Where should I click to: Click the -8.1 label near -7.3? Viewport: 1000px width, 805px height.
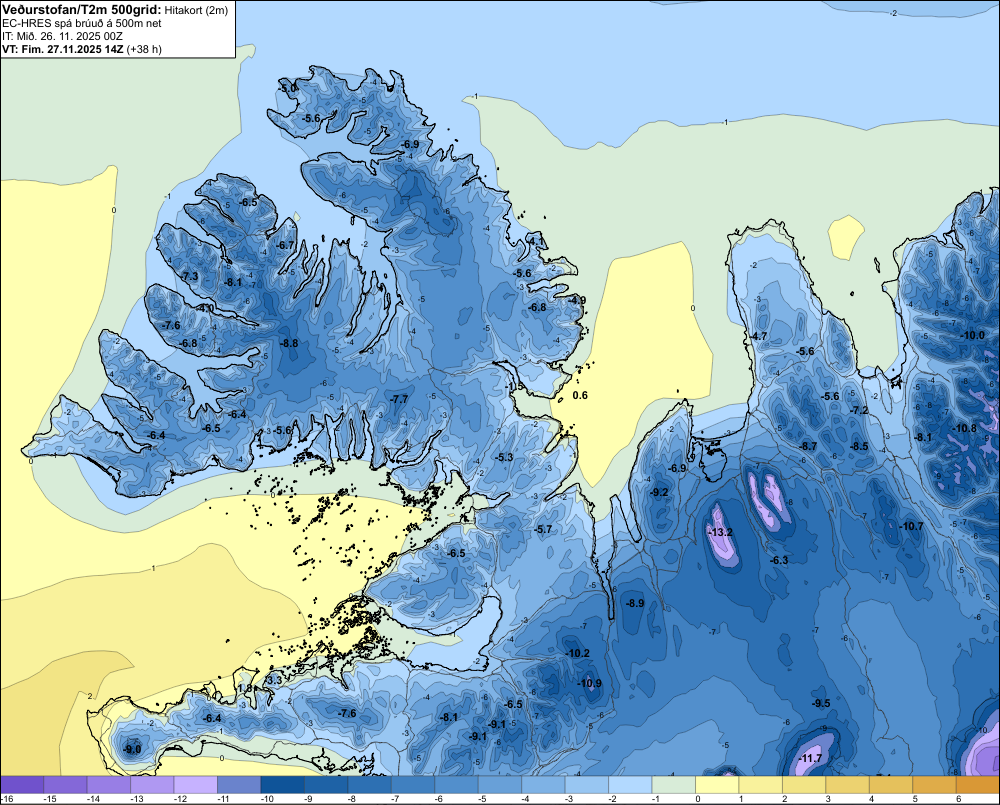coord(233,283)
